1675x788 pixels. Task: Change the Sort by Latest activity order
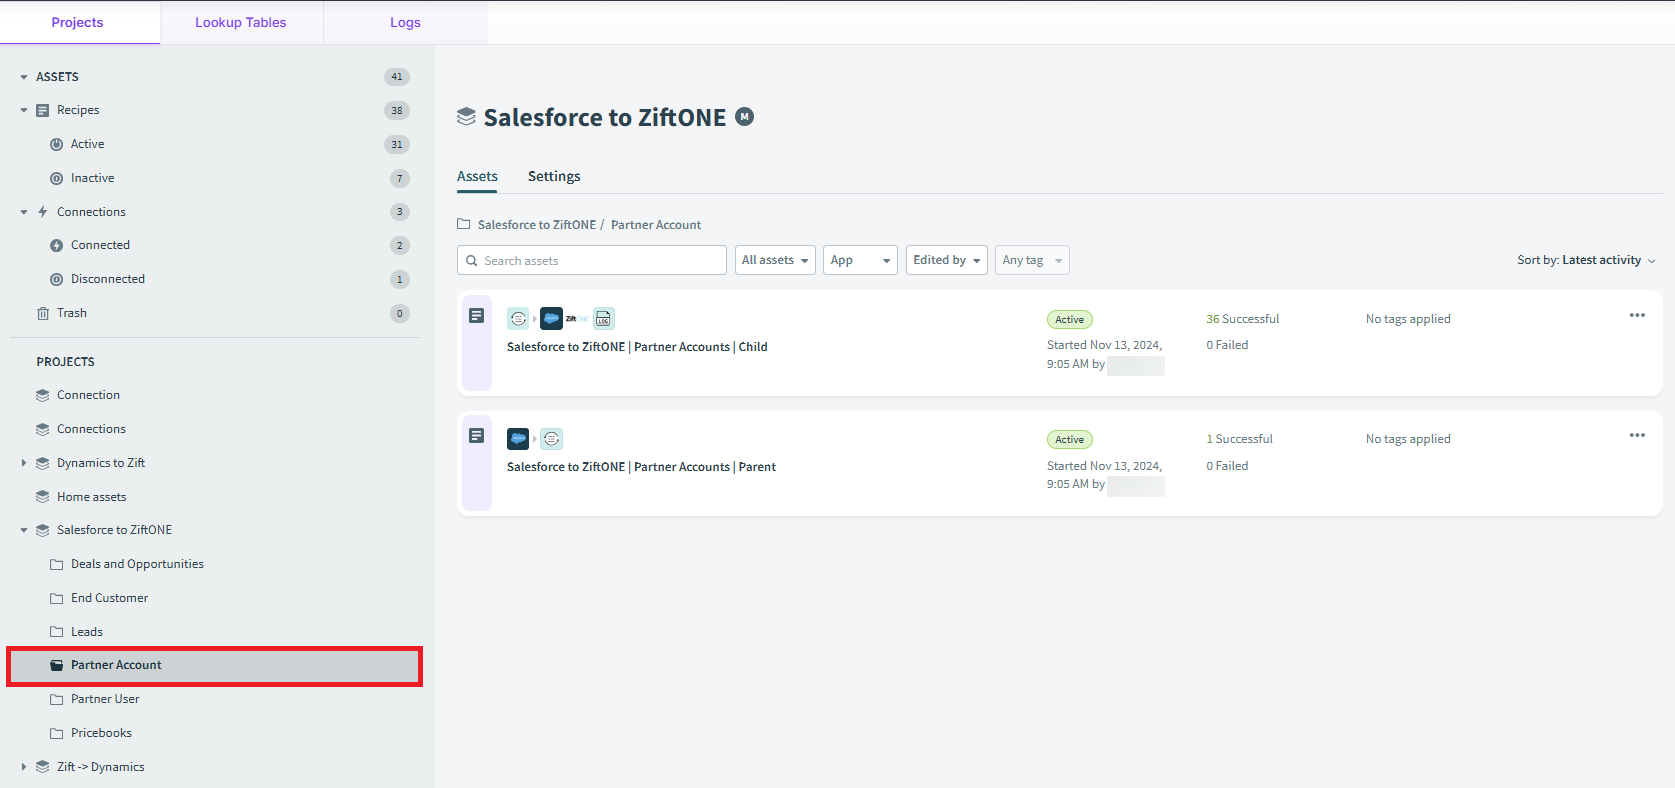(1586, 260)
